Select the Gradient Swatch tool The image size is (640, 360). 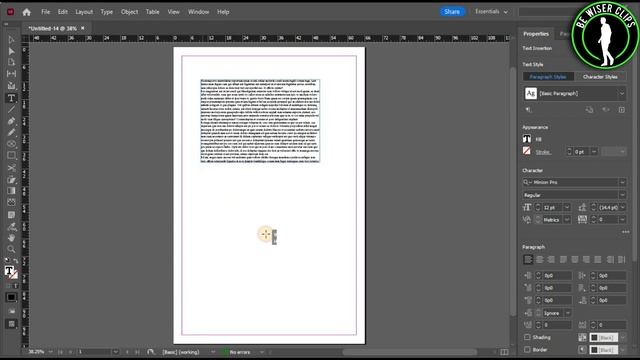tap(11, 191)
